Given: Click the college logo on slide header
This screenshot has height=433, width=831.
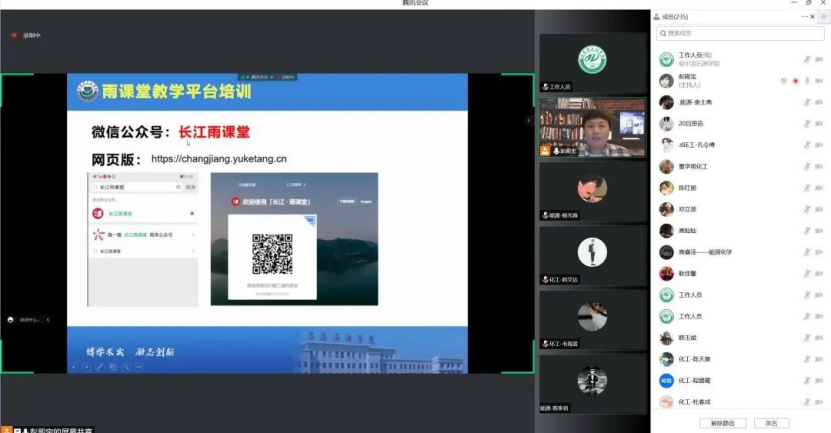Looking at the screenshot, I should tap(87, 91).
